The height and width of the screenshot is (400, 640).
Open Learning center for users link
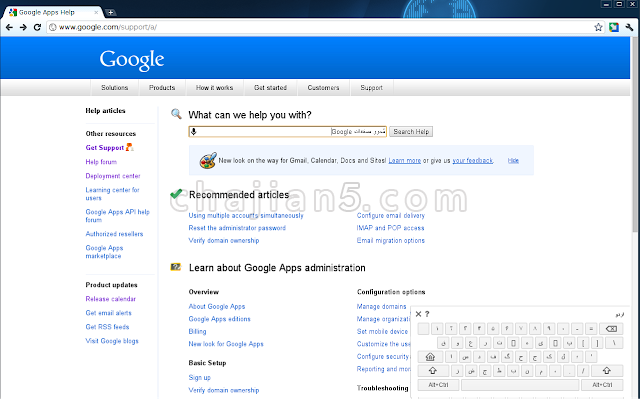[x=113, y=194]
